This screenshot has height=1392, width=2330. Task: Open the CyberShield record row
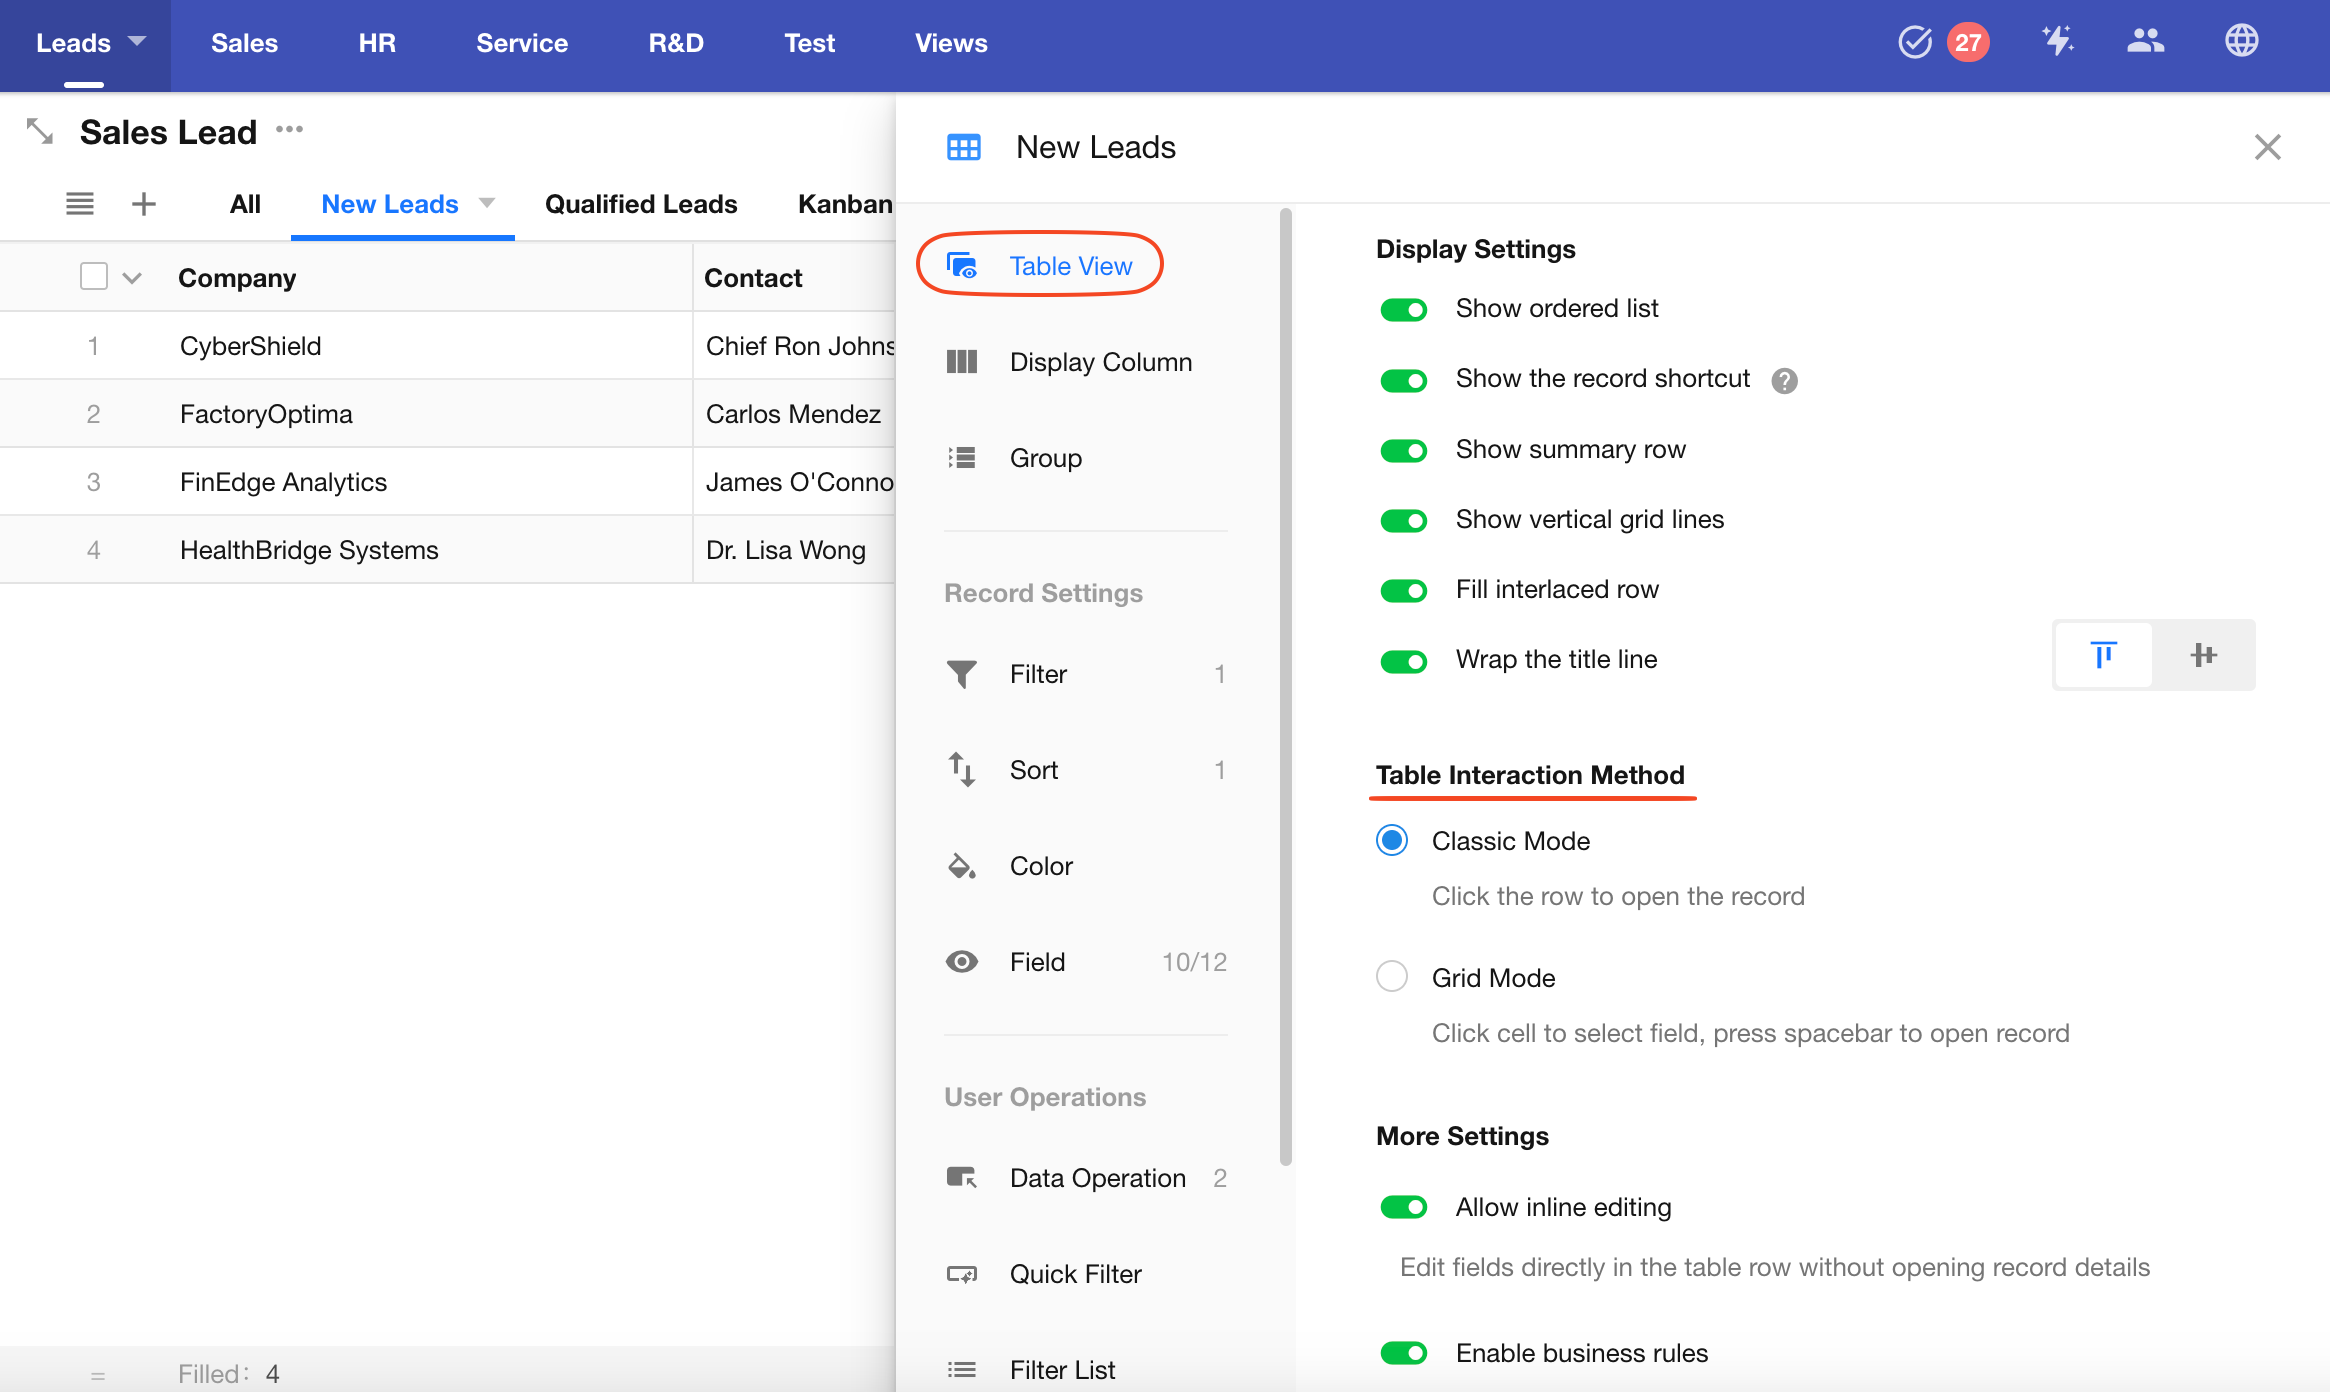coord(251,346)
